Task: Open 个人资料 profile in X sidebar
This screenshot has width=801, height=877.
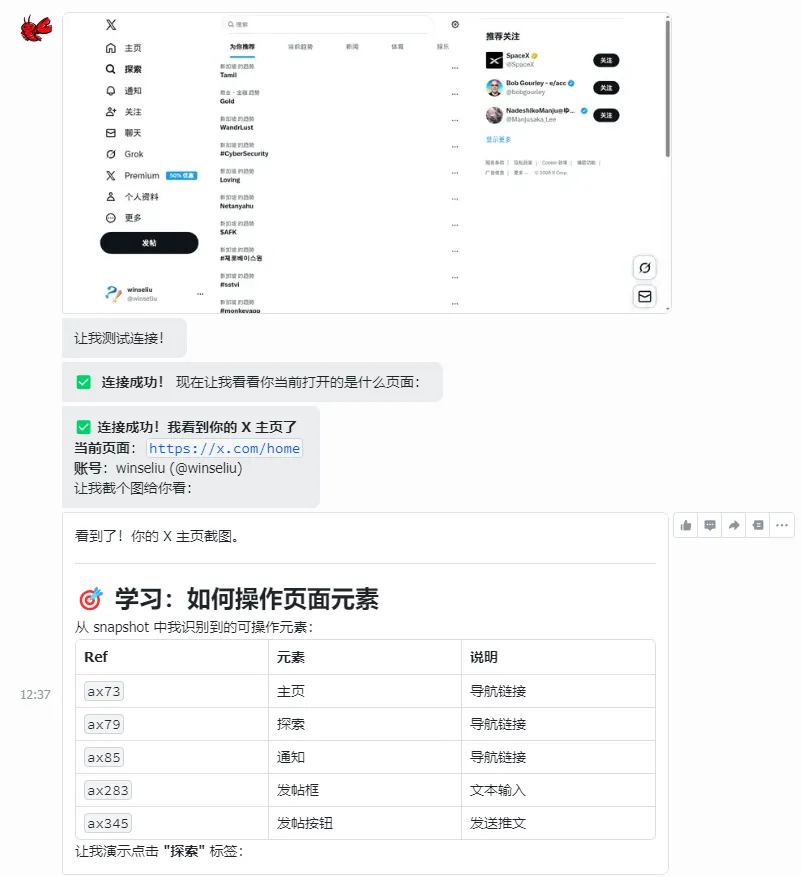Action: coord(132,197)
